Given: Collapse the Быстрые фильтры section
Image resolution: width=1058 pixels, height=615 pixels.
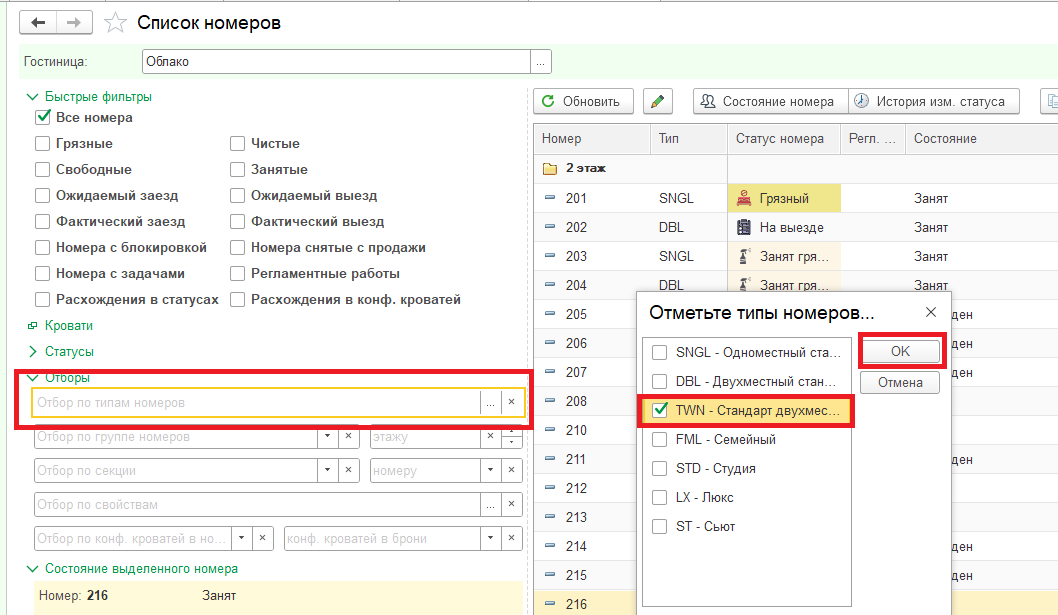Looking at the screenshot, I should 32,97.
